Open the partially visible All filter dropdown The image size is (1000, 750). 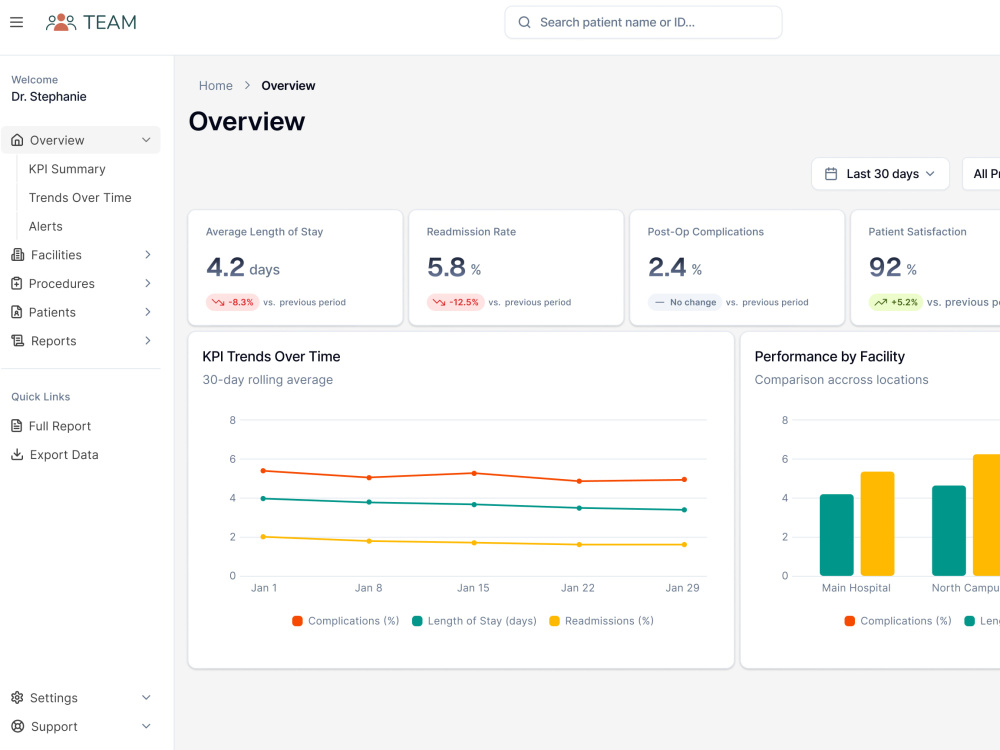coord(982,173)
